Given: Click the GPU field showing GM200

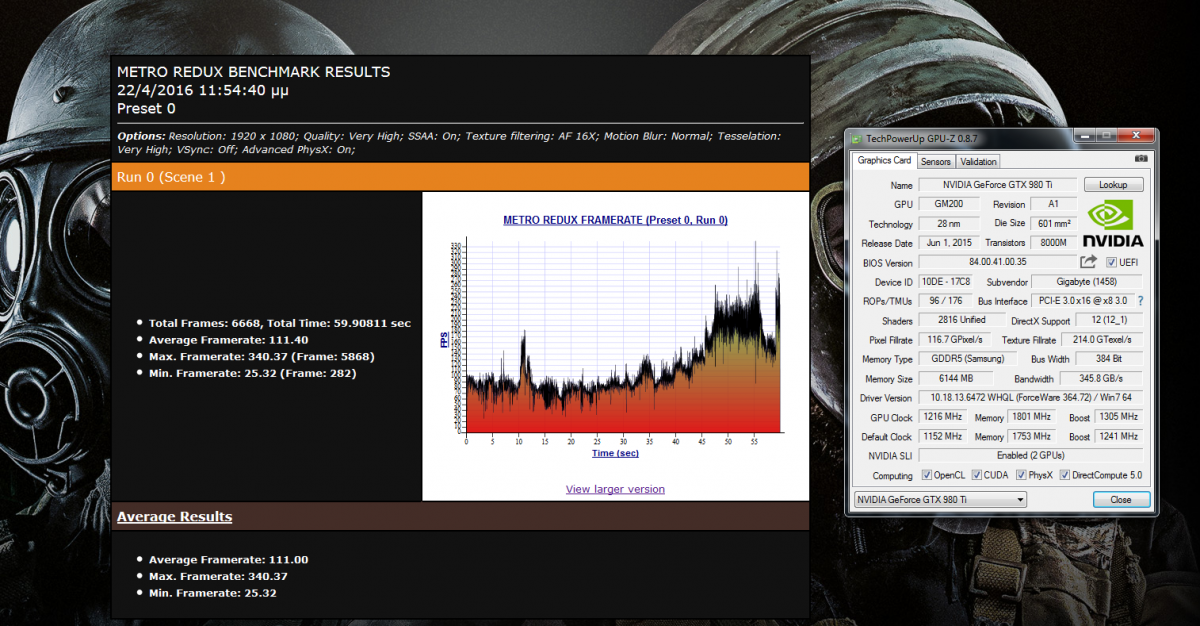Looking at the screenshot, I should (x=949, y=204).
